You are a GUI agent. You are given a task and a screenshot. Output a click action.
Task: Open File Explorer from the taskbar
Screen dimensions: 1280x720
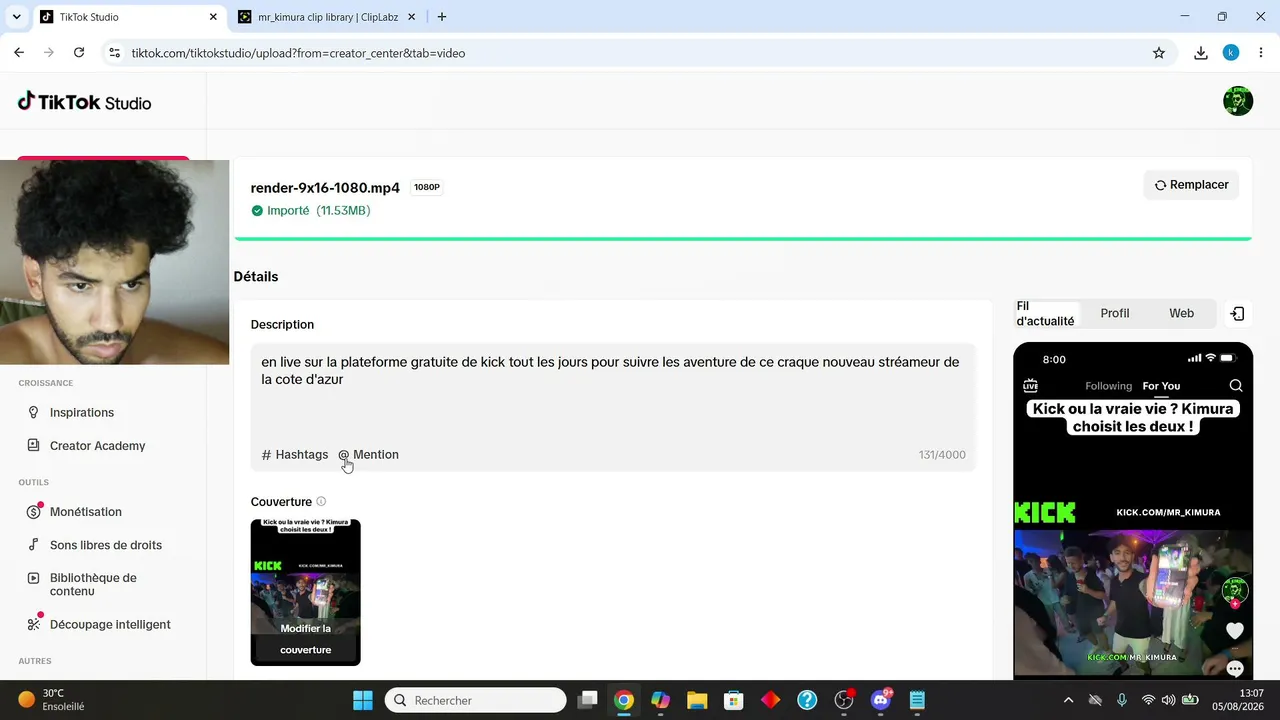(x=697, y=700)
